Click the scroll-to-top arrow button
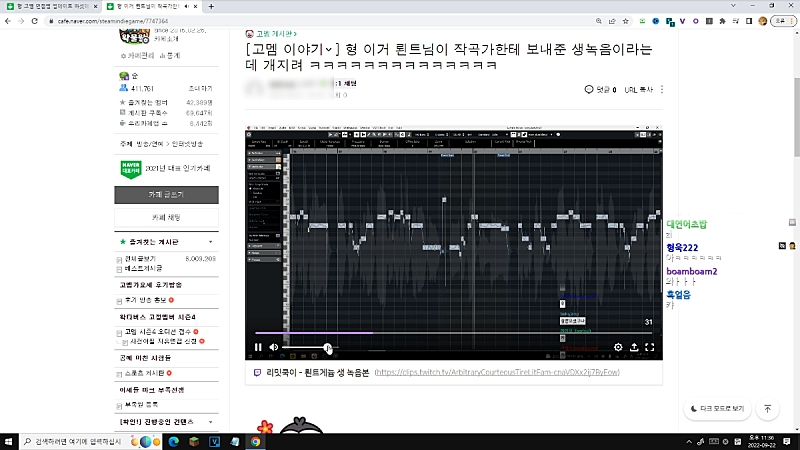 tap(767, 409)
